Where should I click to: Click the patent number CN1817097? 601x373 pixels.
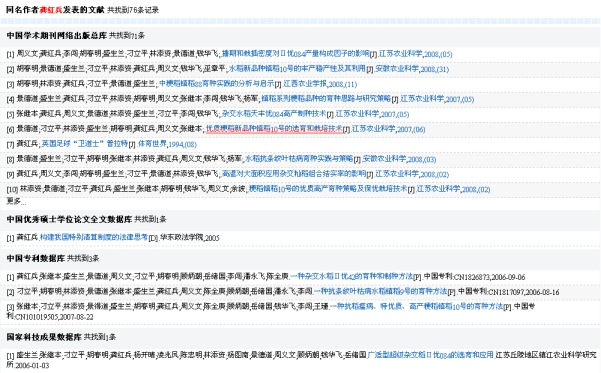[x=508, y=292]
